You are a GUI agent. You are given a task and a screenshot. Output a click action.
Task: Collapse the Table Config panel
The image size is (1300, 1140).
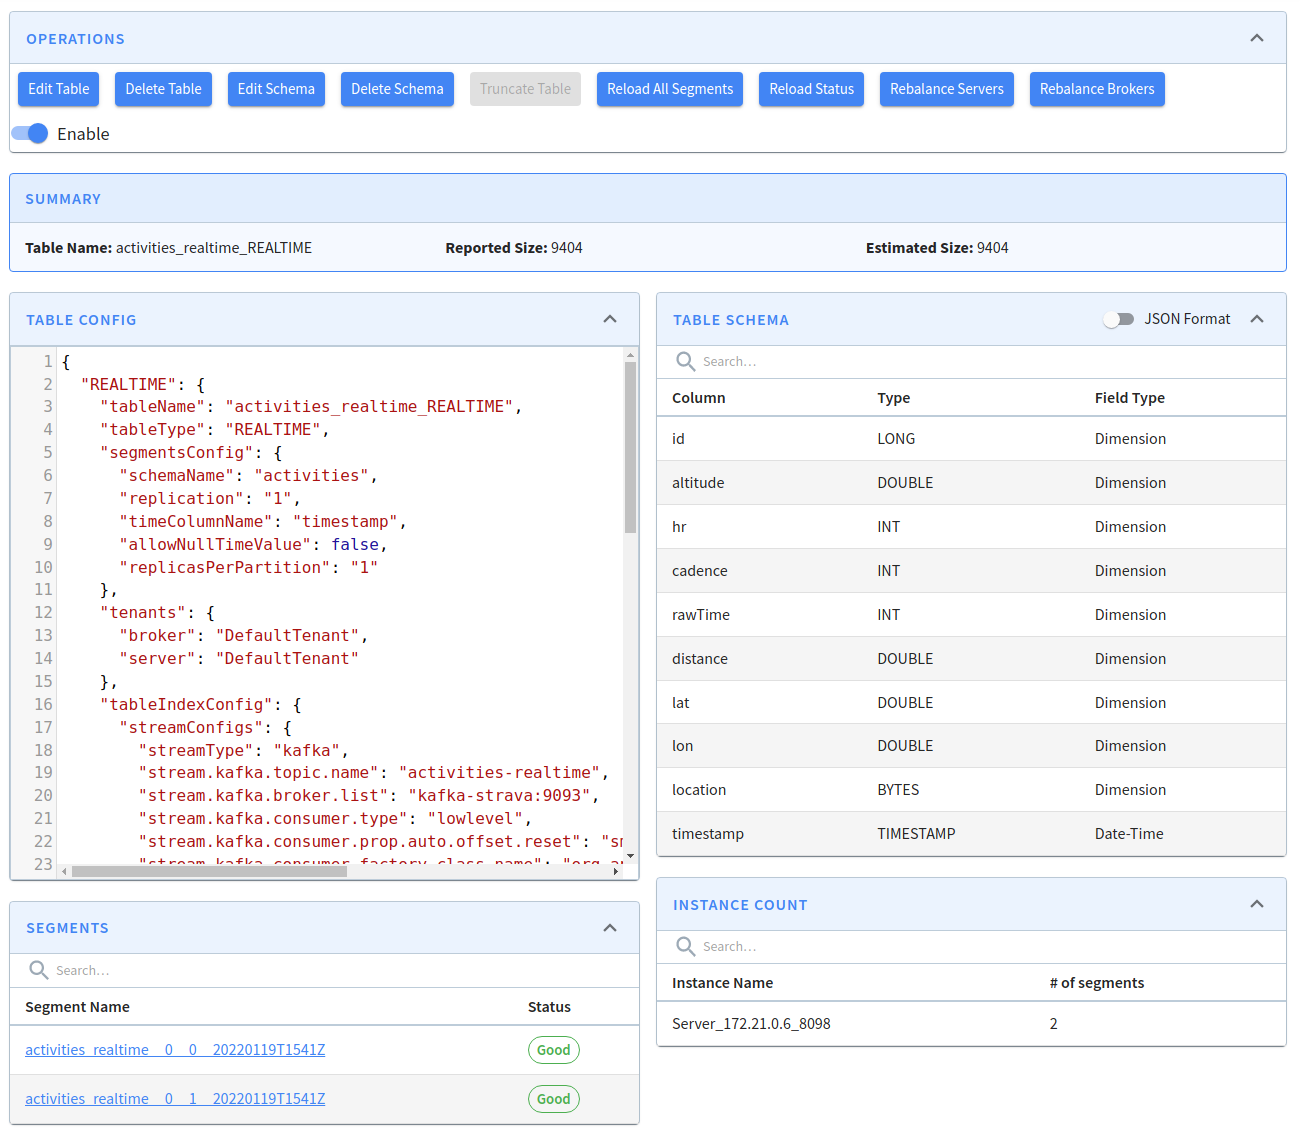point(610,318)
